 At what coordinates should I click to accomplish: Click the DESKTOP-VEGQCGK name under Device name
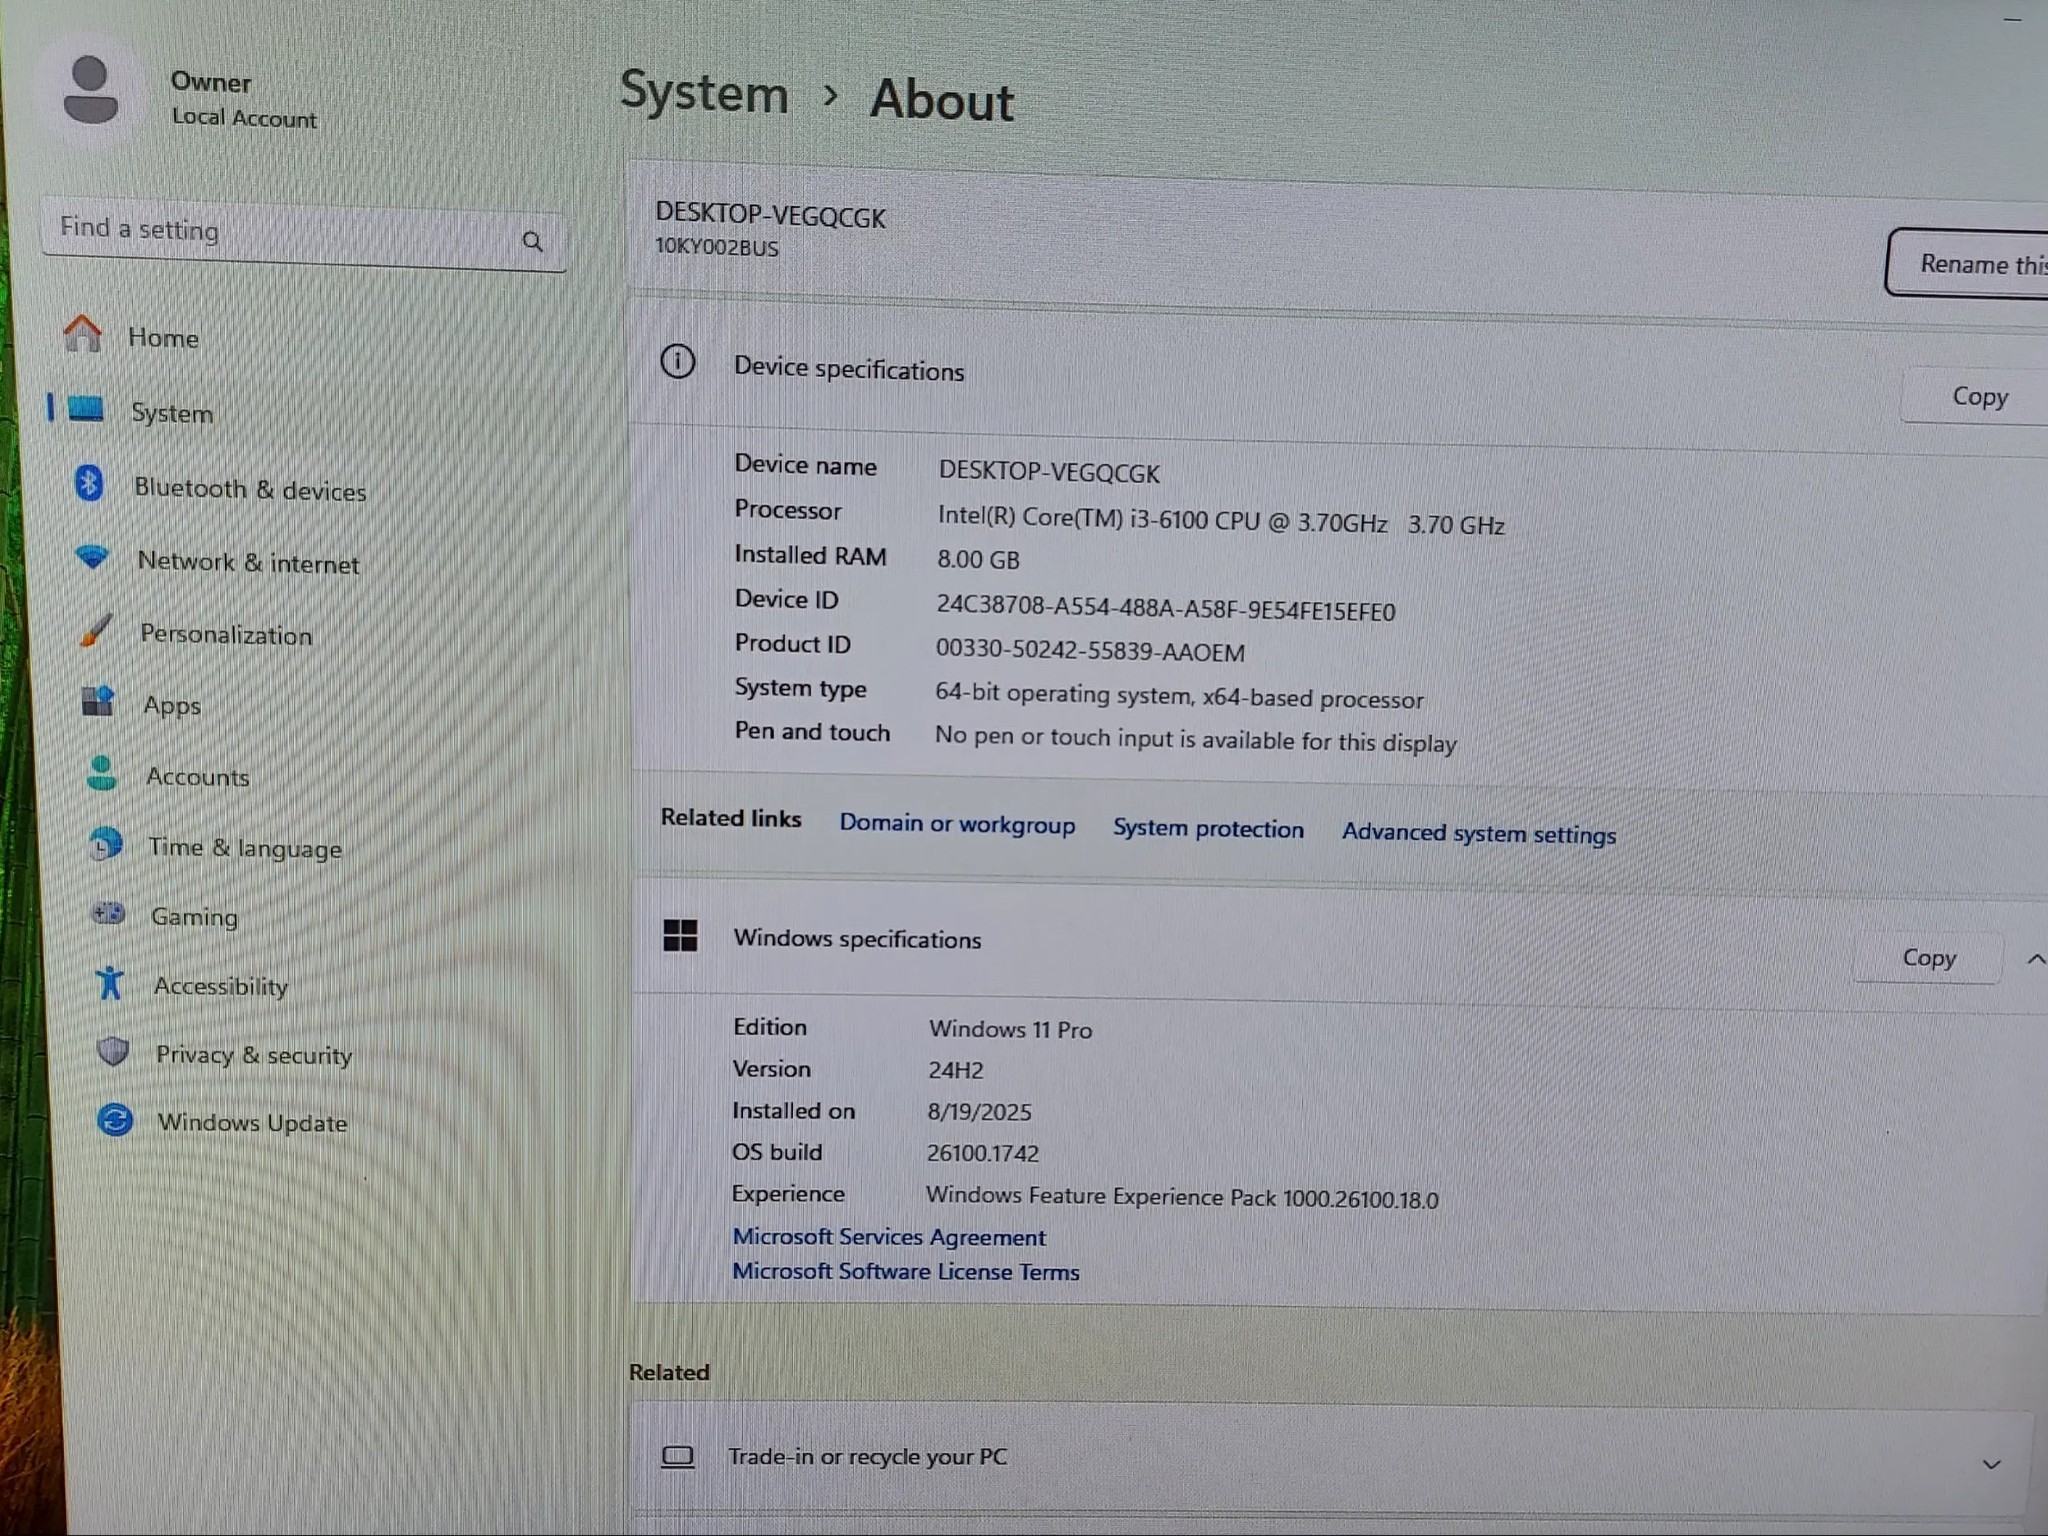click(1049, 473)
